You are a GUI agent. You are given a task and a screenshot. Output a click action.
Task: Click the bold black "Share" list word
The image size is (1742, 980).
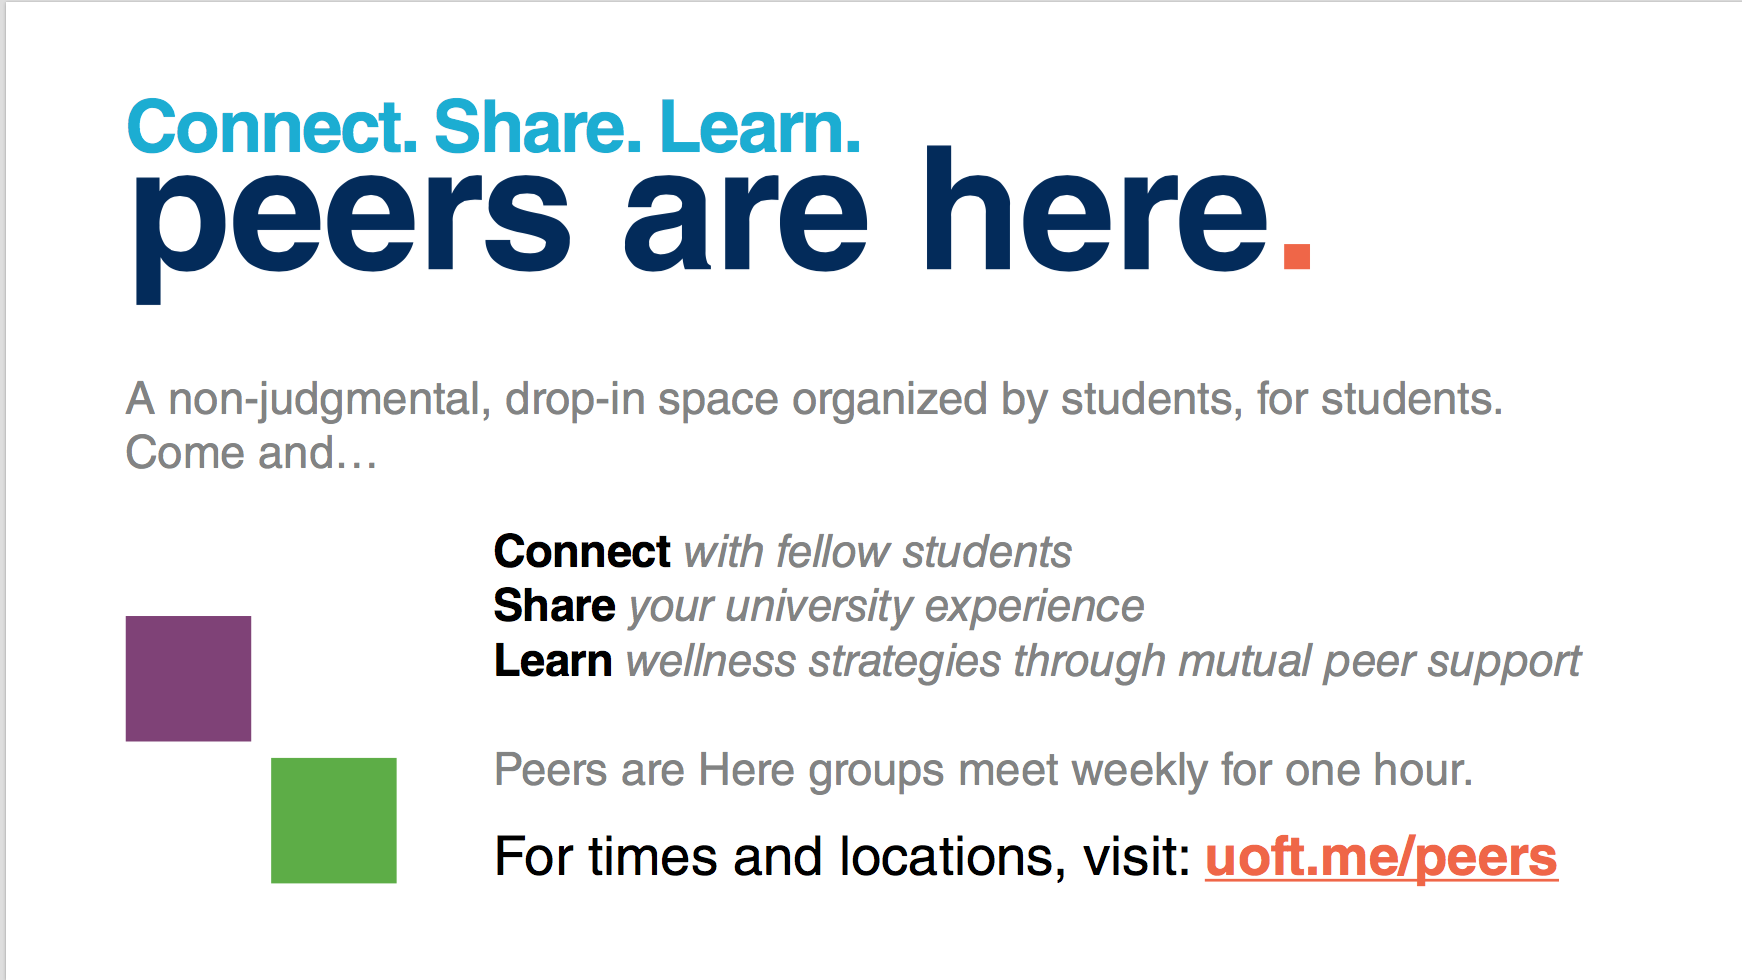pos(555,606)
